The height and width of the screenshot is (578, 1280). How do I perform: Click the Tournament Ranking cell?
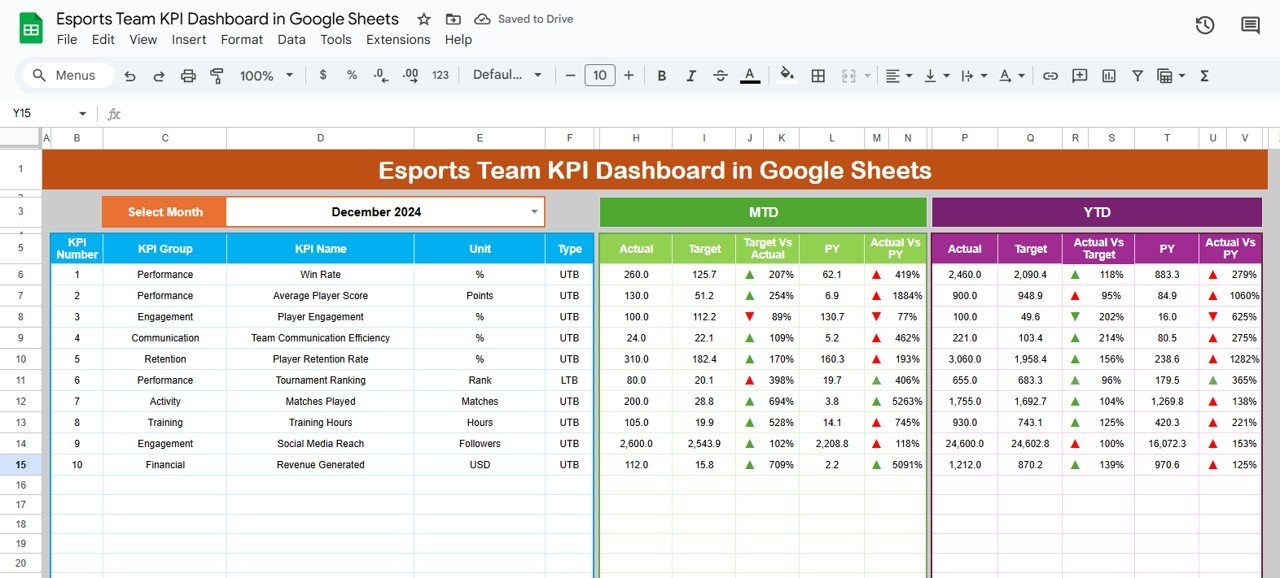tap(320, 380)
